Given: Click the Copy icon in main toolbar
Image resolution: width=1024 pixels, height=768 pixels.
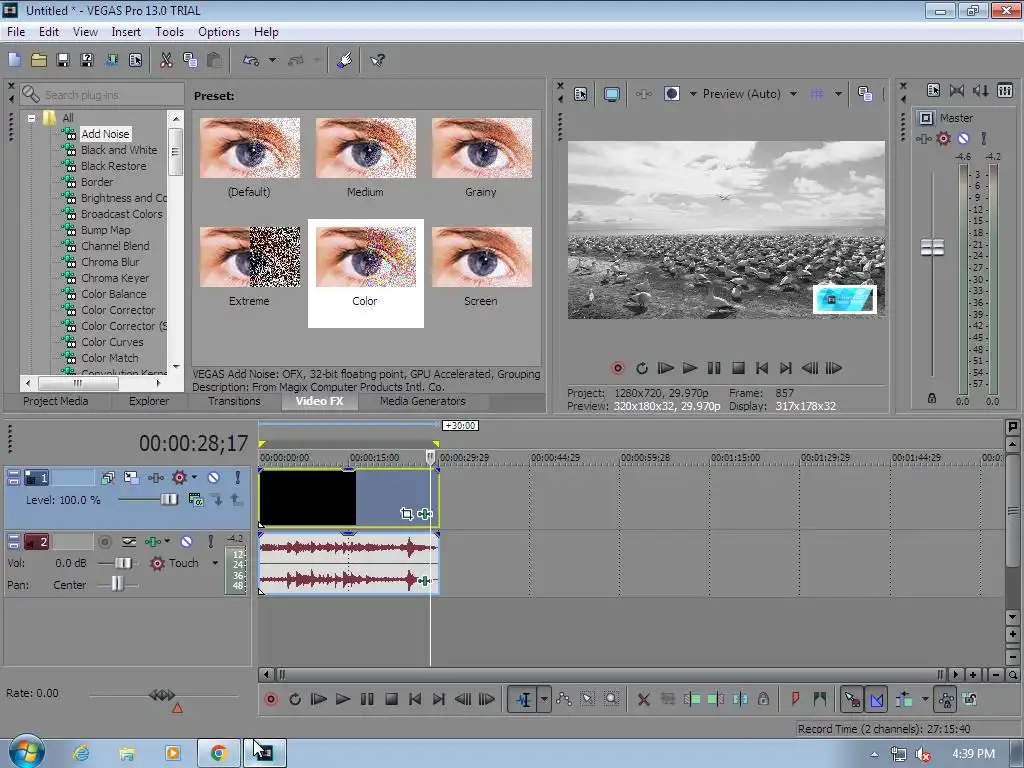Looking at the screenshot, I should 190,60.
